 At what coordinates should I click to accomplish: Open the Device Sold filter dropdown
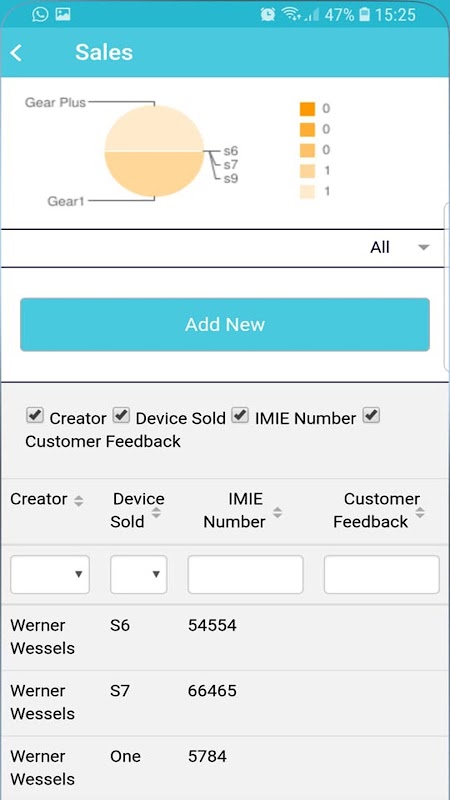point(139,574)
